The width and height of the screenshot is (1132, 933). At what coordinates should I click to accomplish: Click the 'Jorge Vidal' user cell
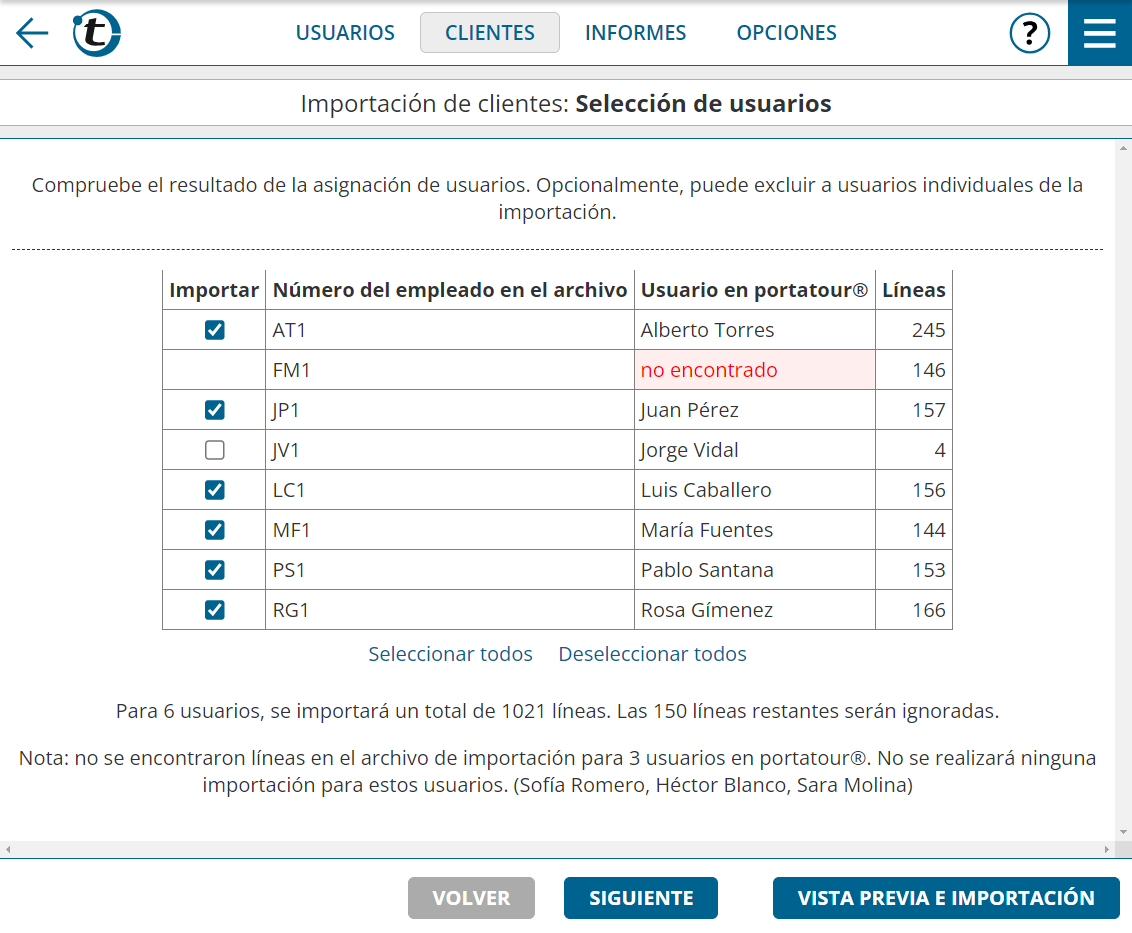(754, 450)
